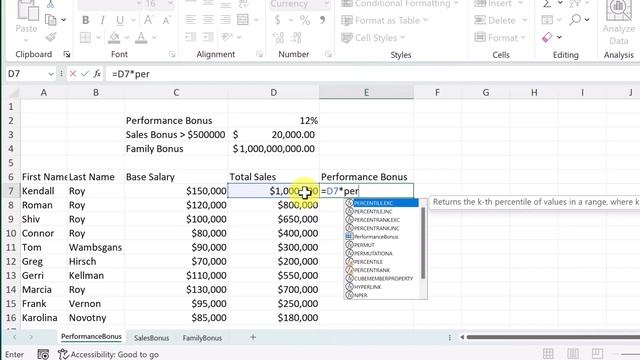Click the Fill down icon in Editing
Viewport: 640px width, 360px height.
(547, 20)
